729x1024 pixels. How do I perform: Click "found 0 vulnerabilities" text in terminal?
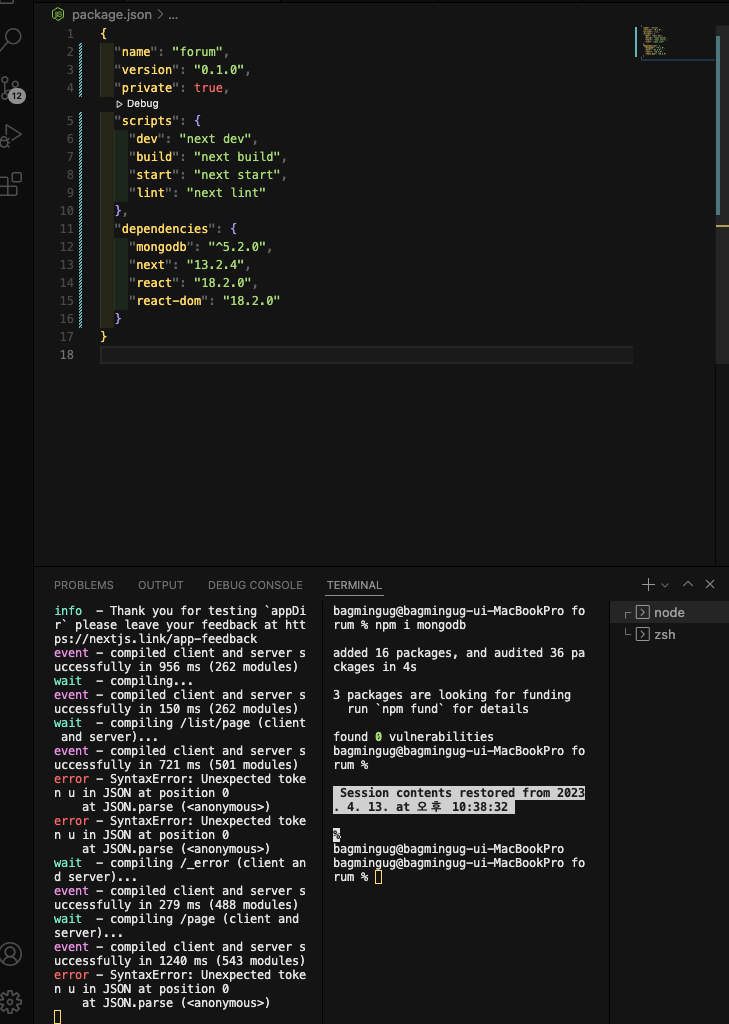[x=413, y=737]
